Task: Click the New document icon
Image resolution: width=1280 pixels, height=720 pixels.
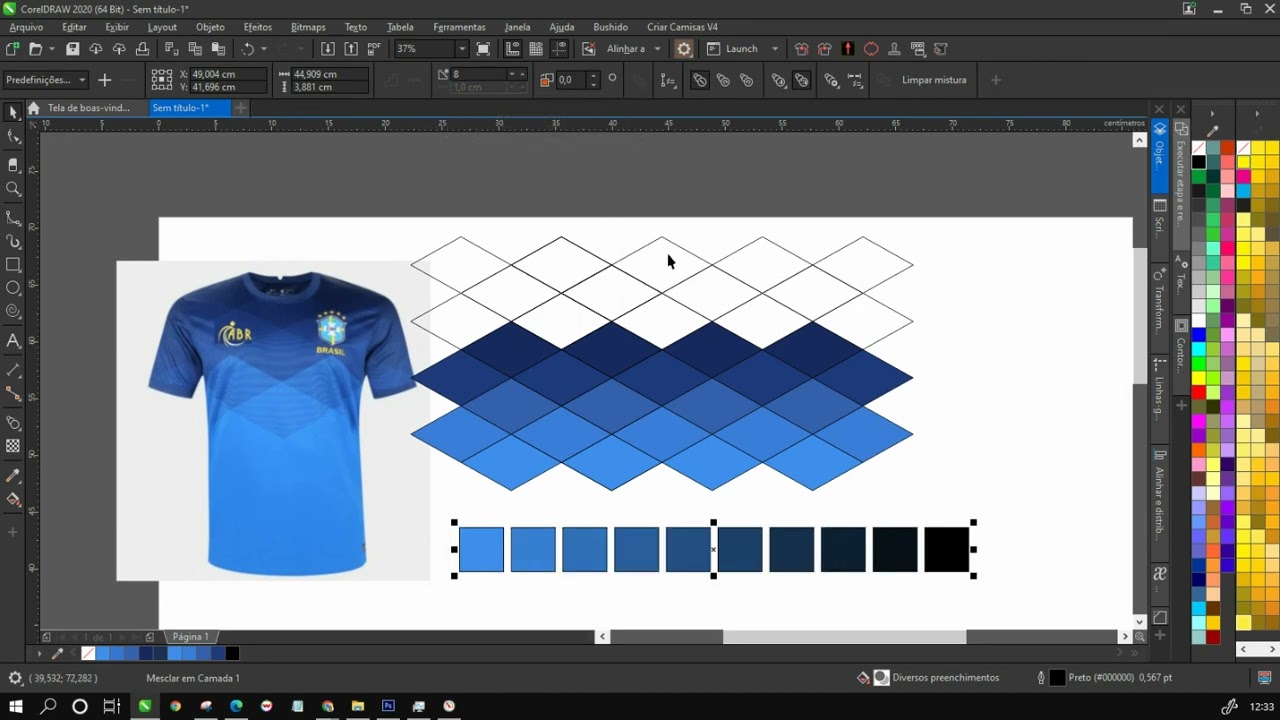Action: click(x=12, y=48)
